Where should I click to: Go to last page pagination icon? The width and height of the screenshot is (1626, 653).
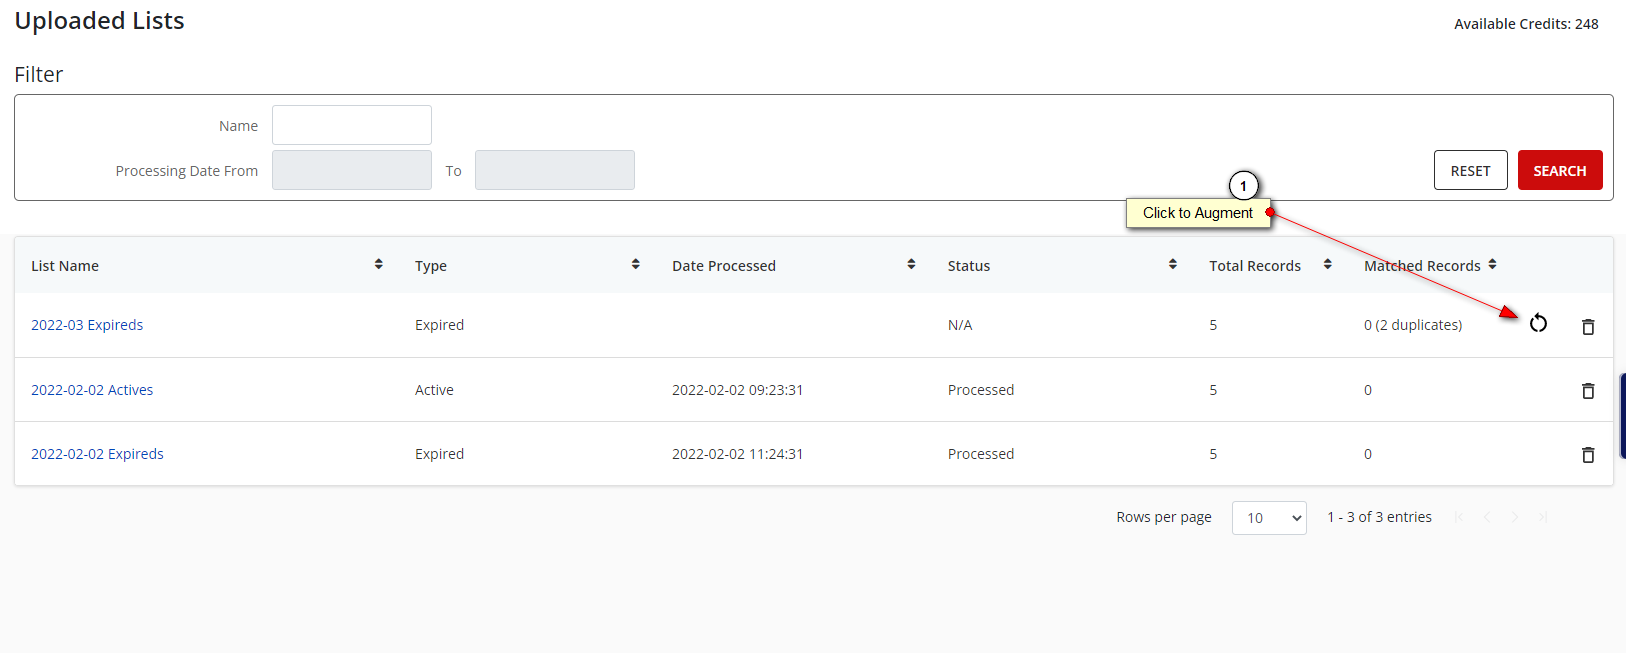tap(1543, 517)
